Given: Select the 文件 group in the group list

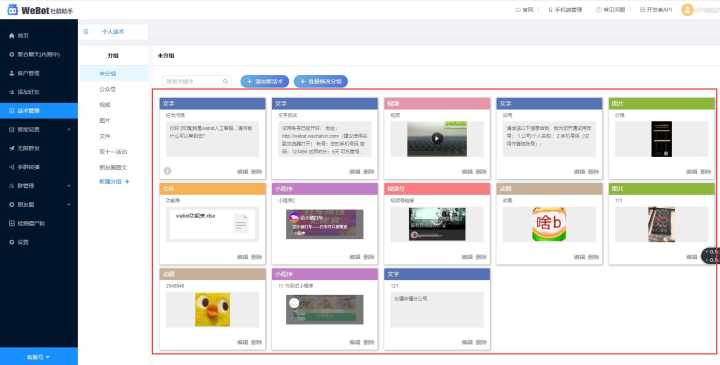Looking at the screenshot, I should pyautogui.click(x=105, y=136).
